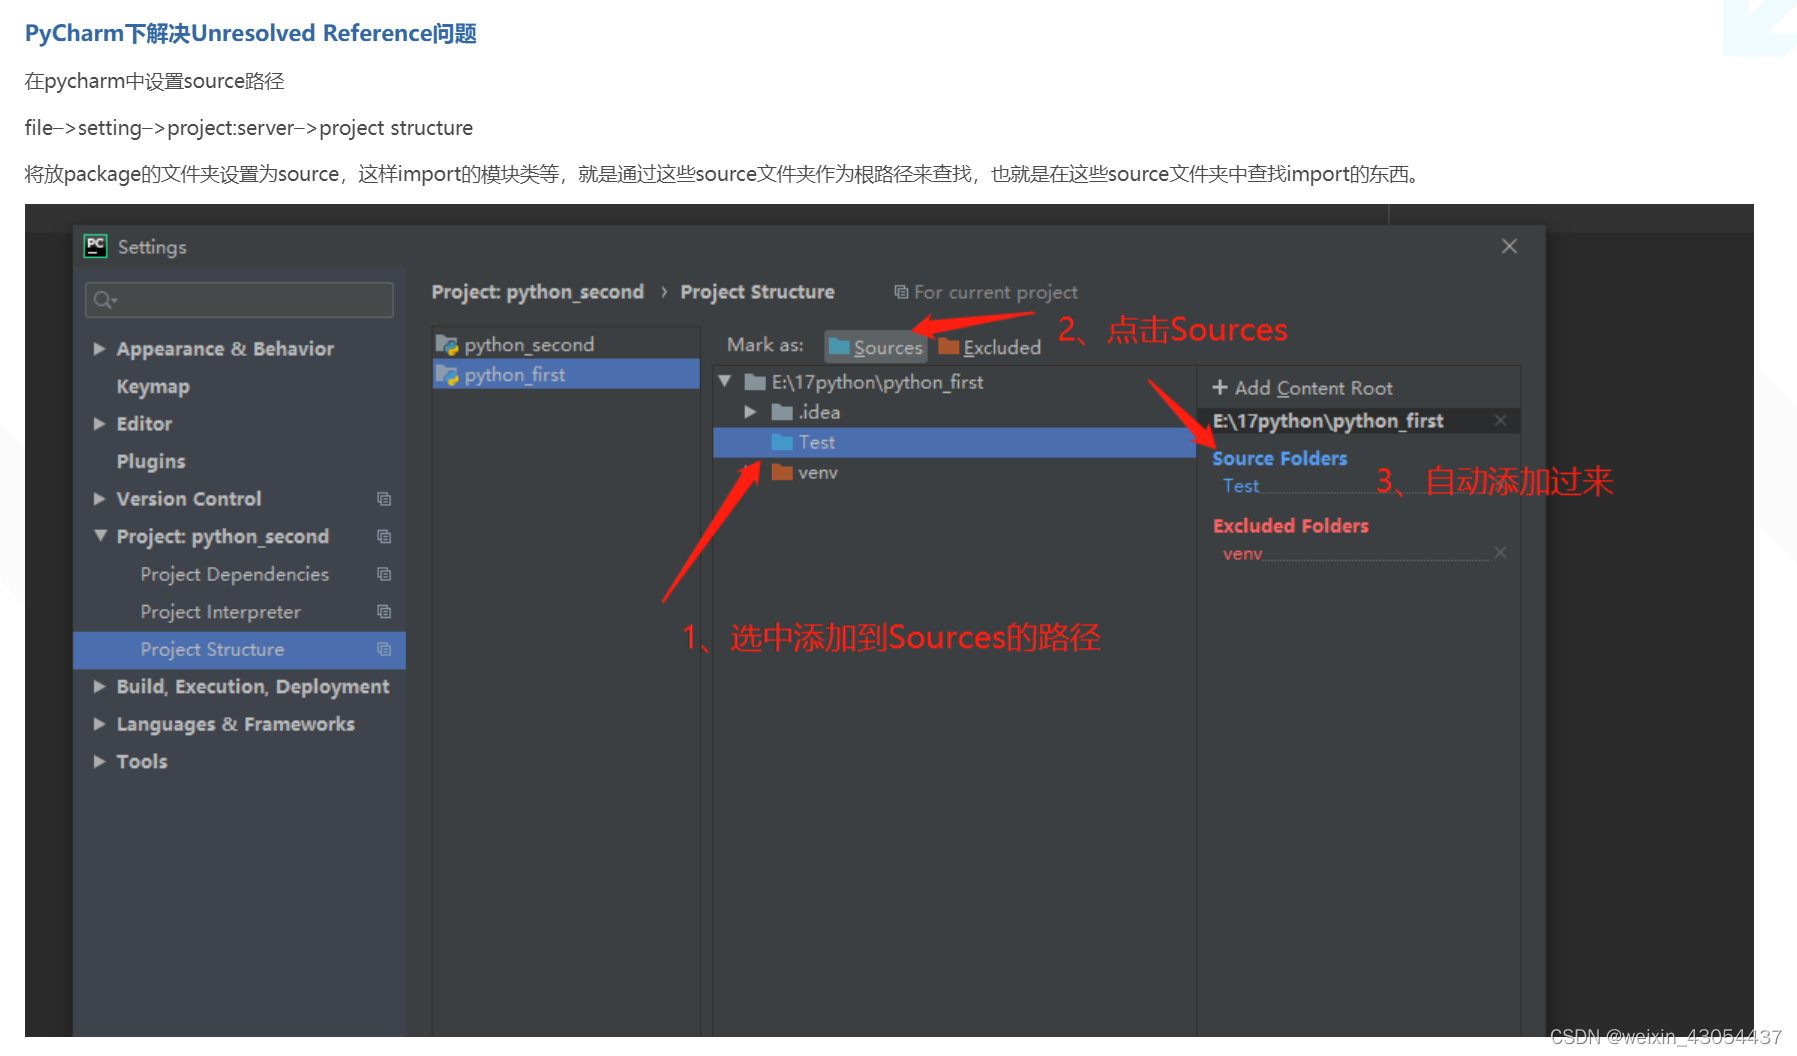The image size is (1797, 1056).
Task: Click the Excluded folder icon in Mark as
Action: [947, 347]
